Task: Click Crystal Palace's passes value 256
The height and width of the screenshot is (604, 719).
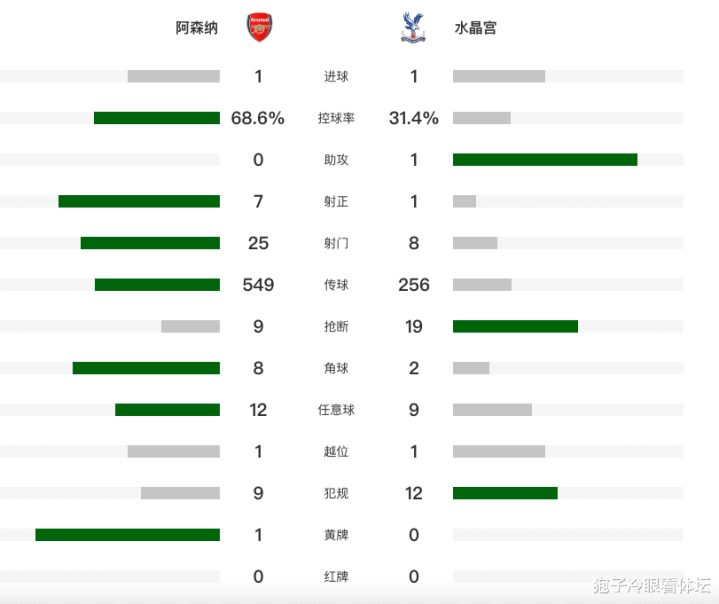Action: coord(413,285)
